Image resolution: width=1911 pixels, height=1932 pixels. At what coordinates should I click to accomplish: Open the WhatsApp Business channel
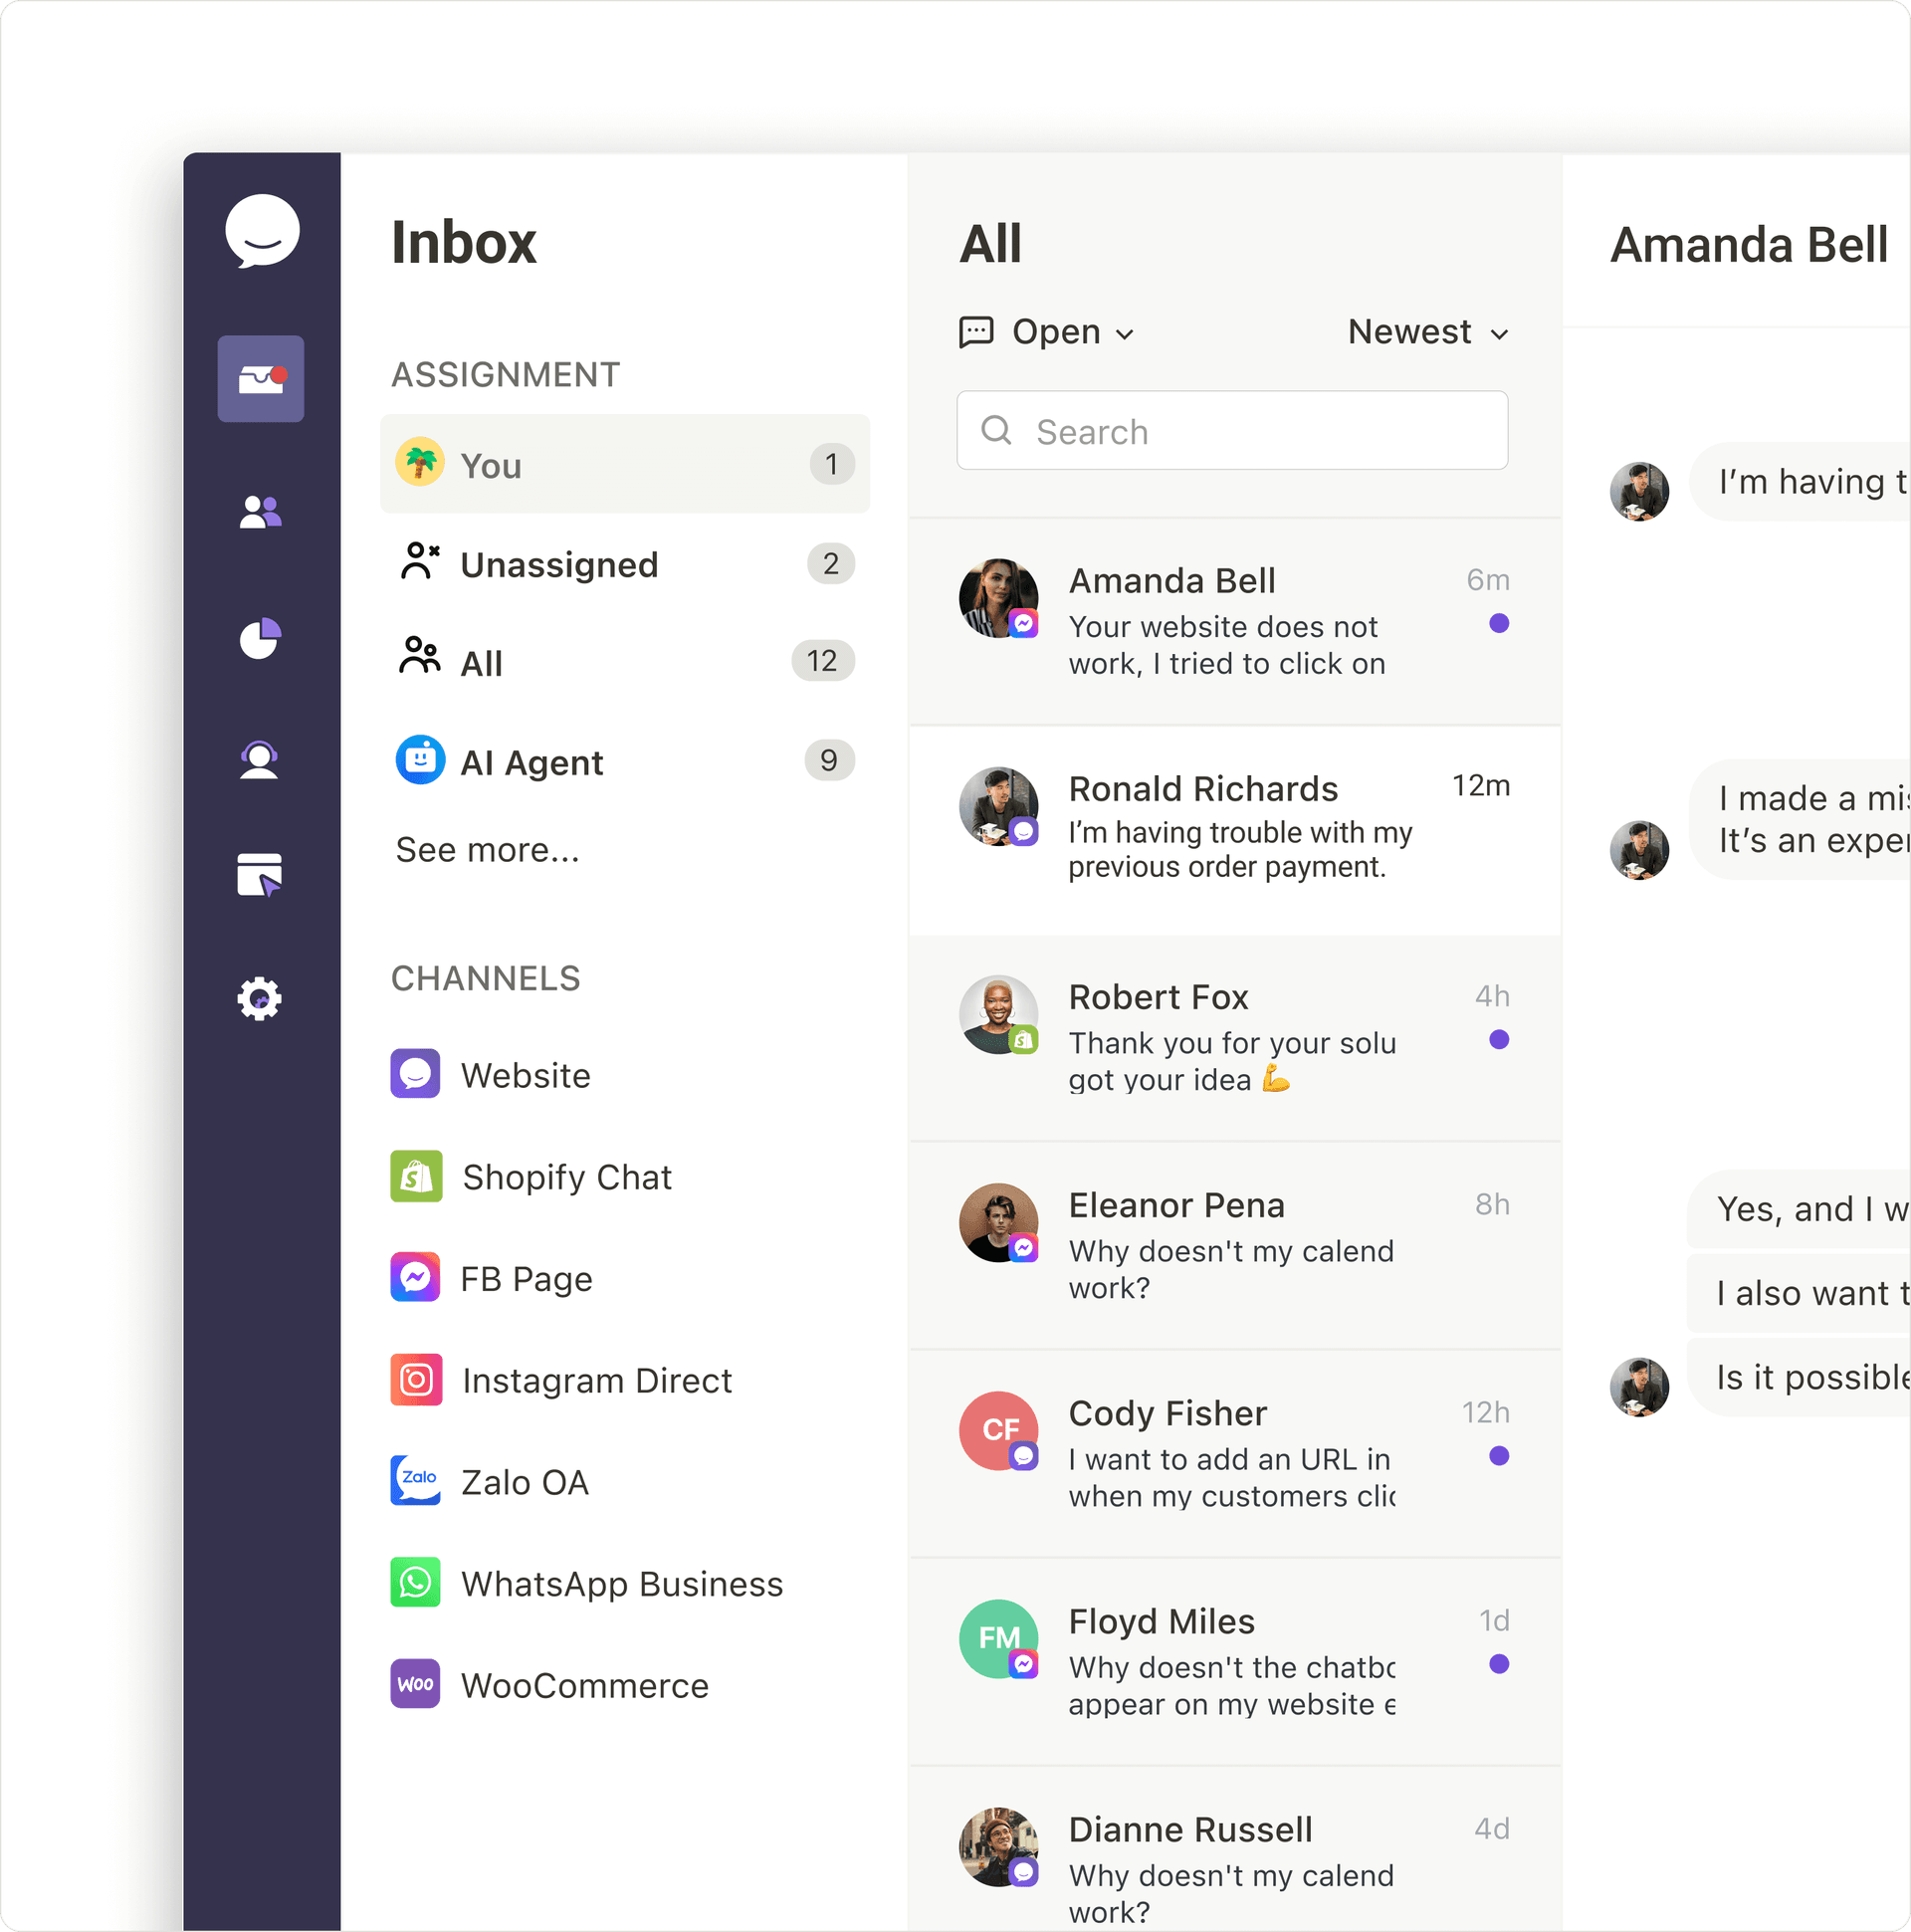point(621,1584)
